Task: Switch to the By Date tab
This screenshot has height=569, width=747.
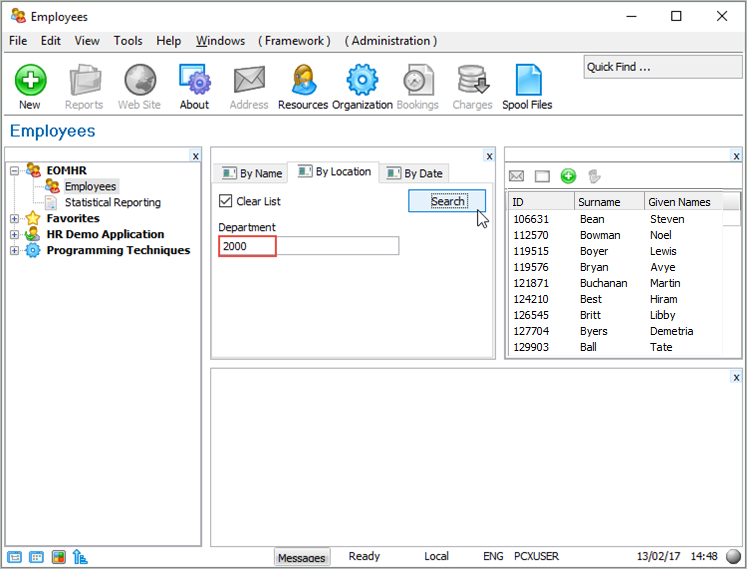Action: (x=414, y=173)
